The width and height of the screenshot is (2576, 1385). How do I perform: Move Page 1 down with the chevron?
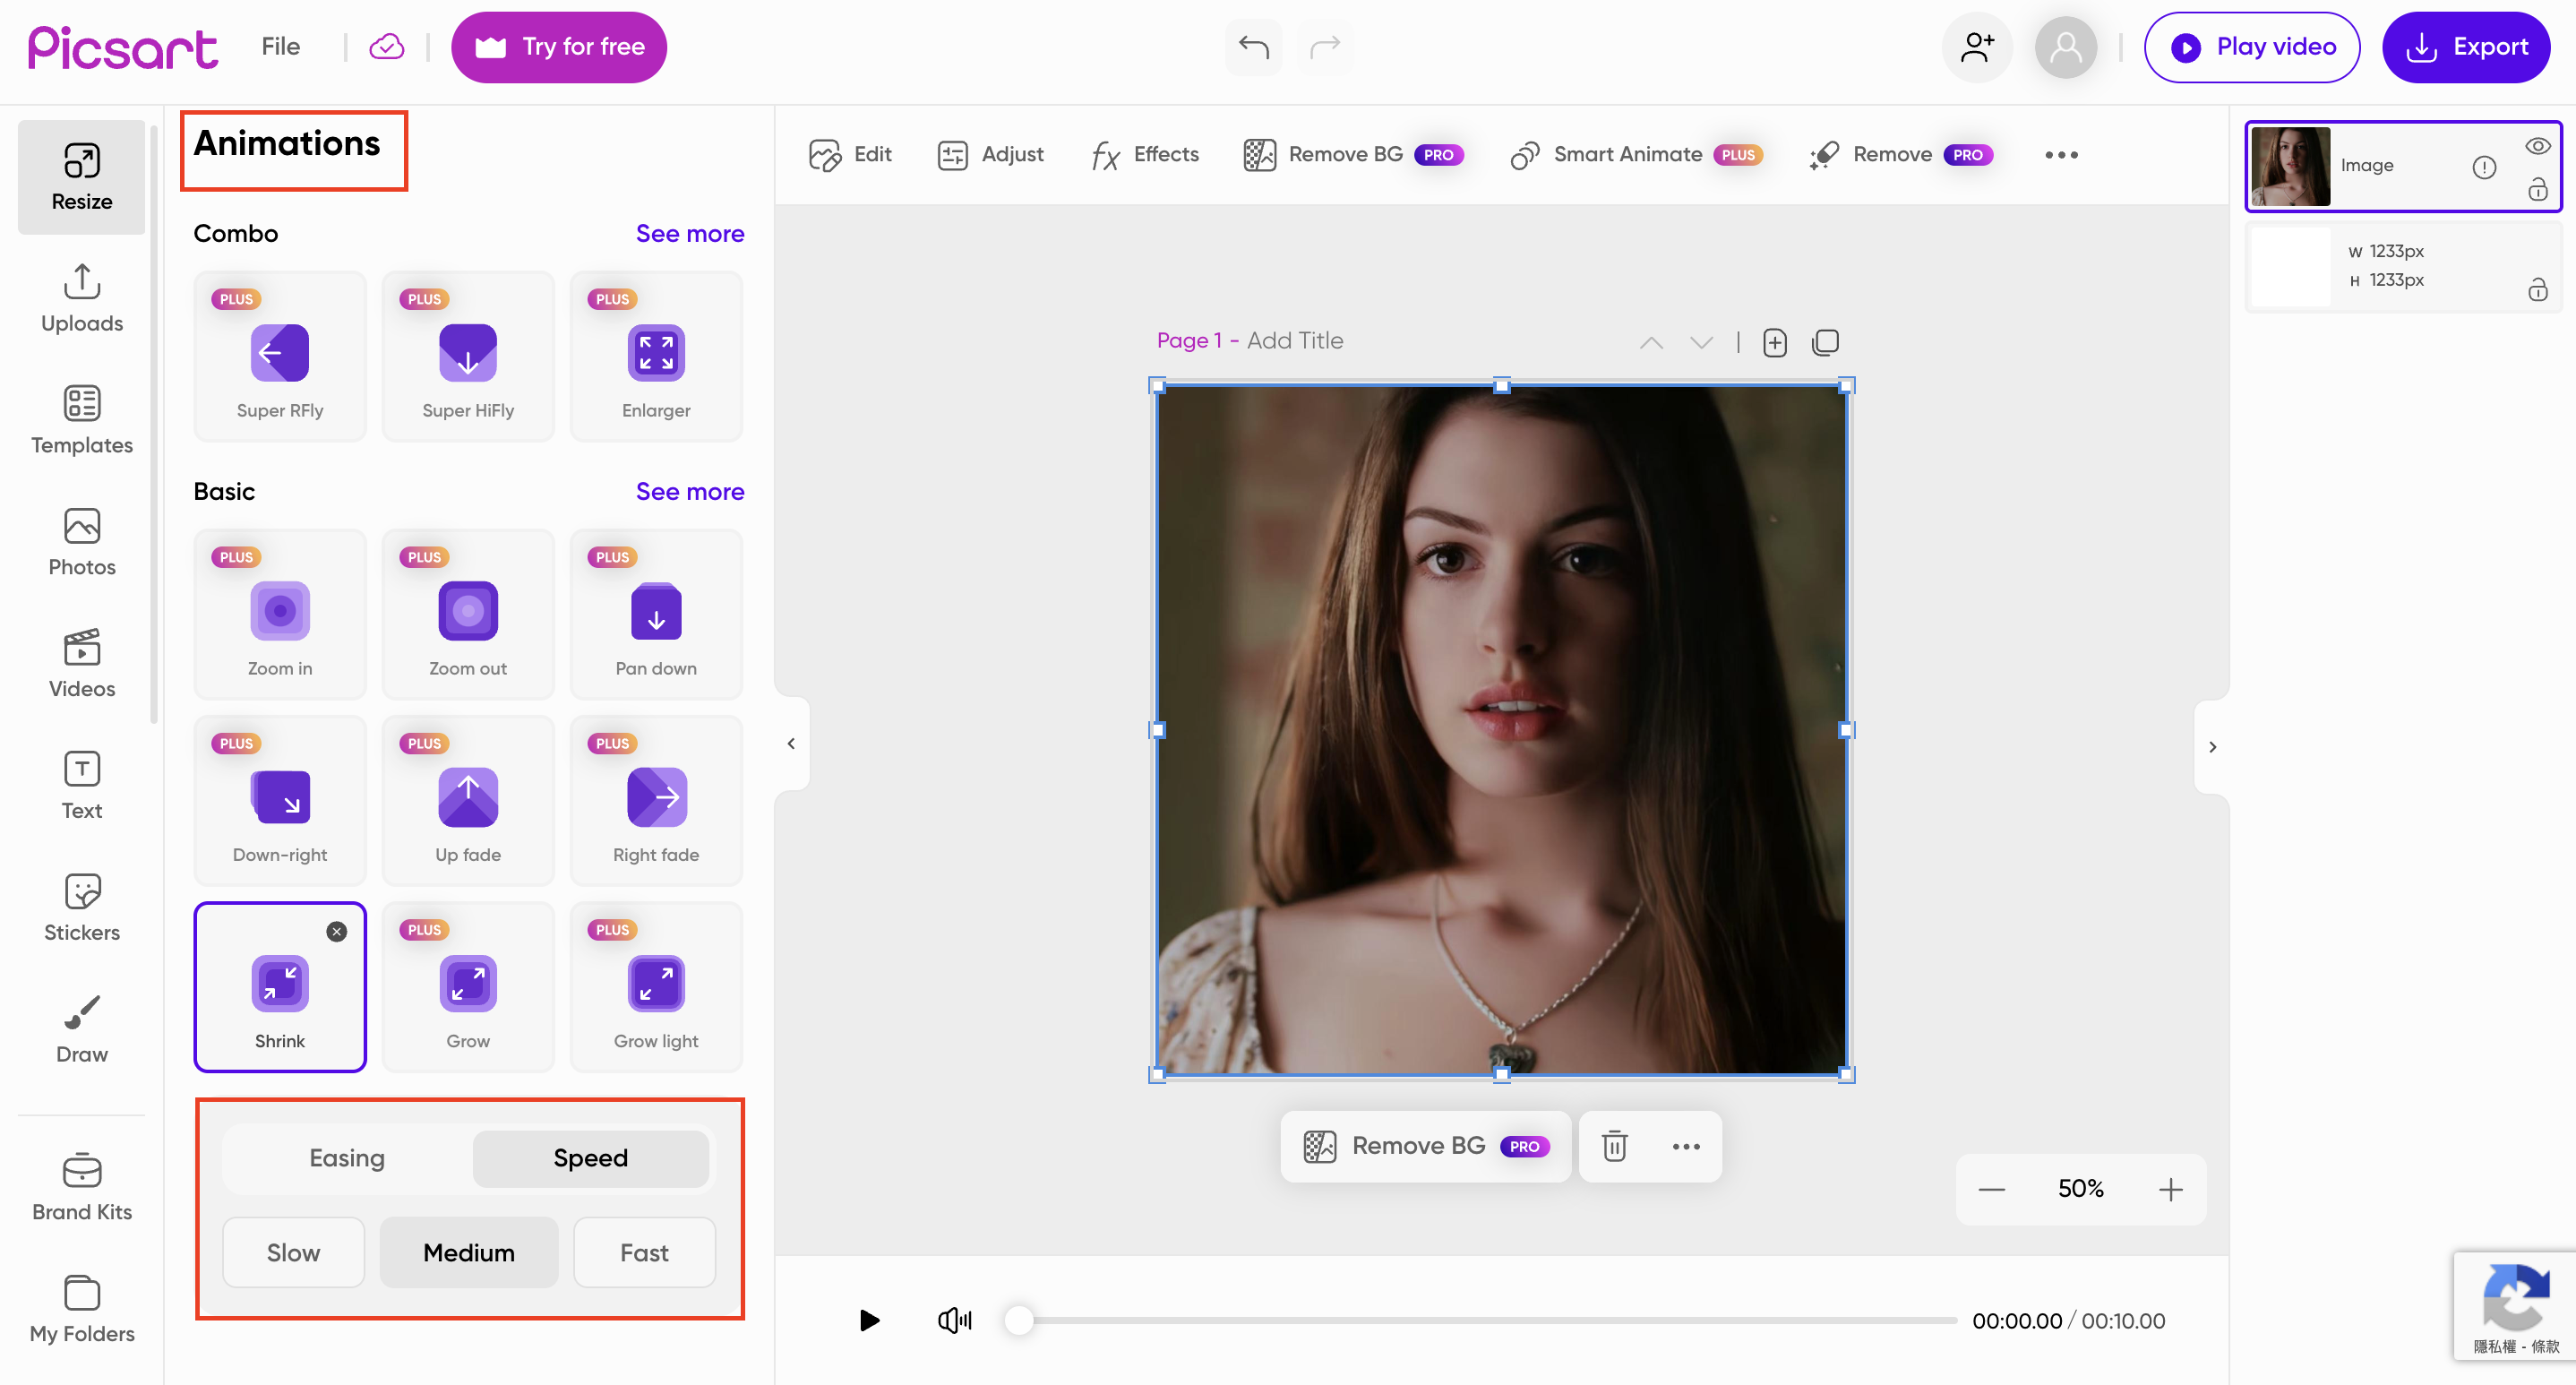(x=1700, y=342)
